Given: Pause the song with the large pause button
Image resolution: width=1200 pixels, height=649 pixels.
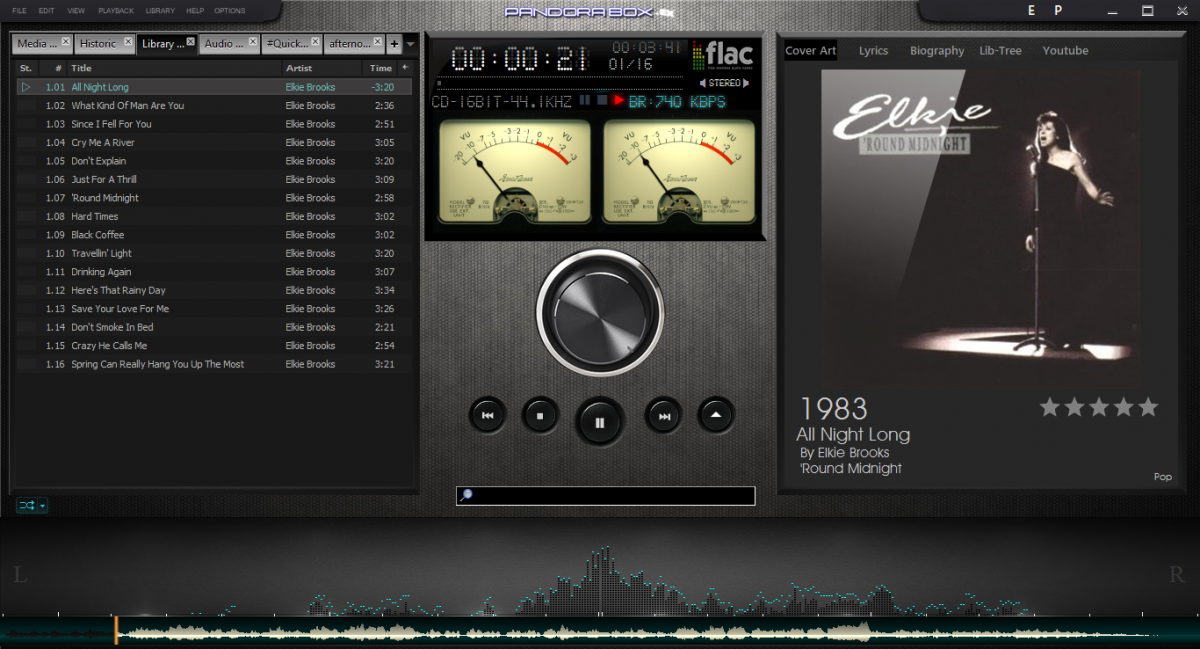Looking at the screenshot, I should coord(599,421).
